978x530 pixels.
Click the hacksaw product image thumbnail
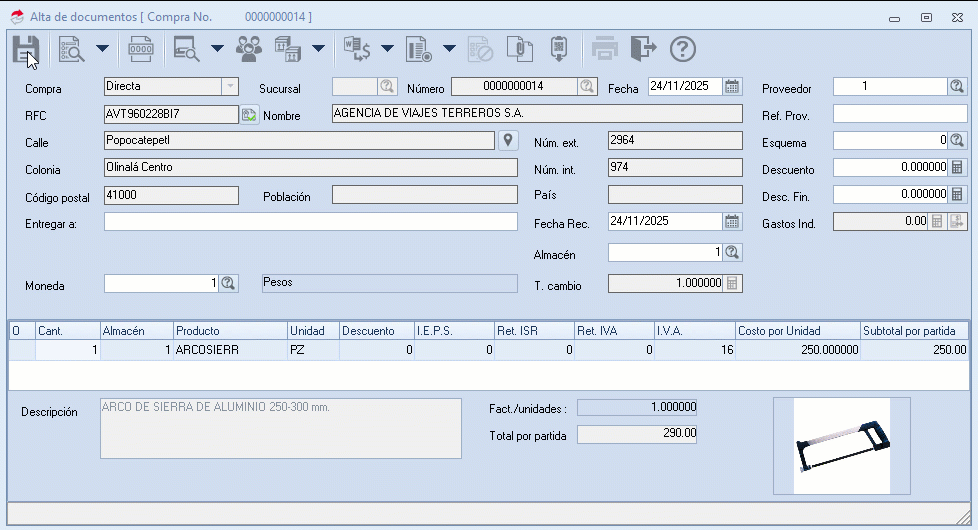[841, 446]
